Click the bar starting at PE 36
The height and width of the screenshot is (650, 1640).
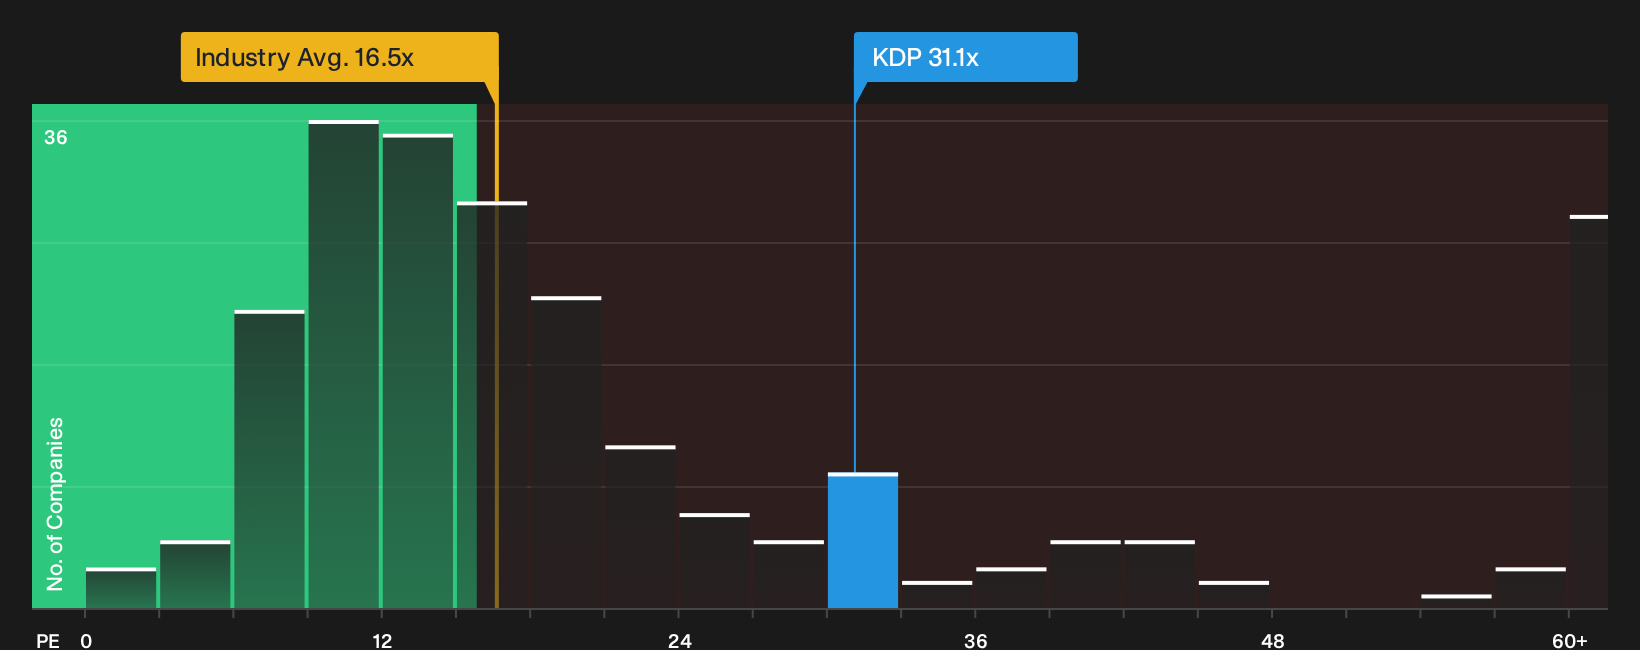[1011, 588]
